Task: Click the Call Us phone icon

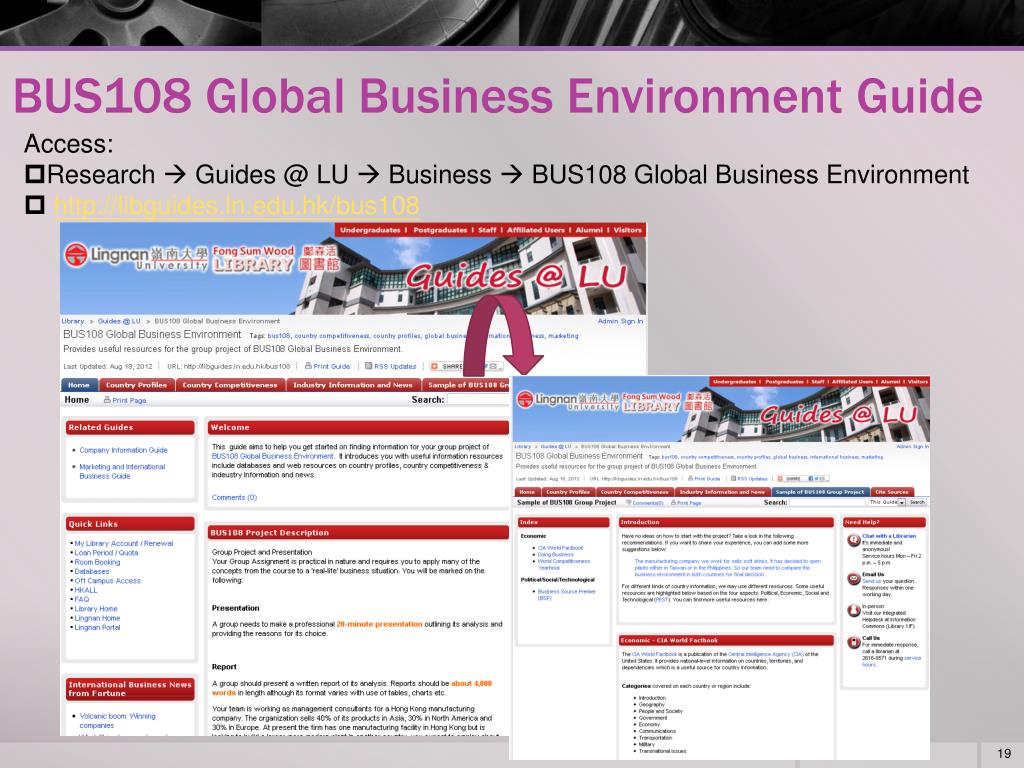Action: point(854,643)
